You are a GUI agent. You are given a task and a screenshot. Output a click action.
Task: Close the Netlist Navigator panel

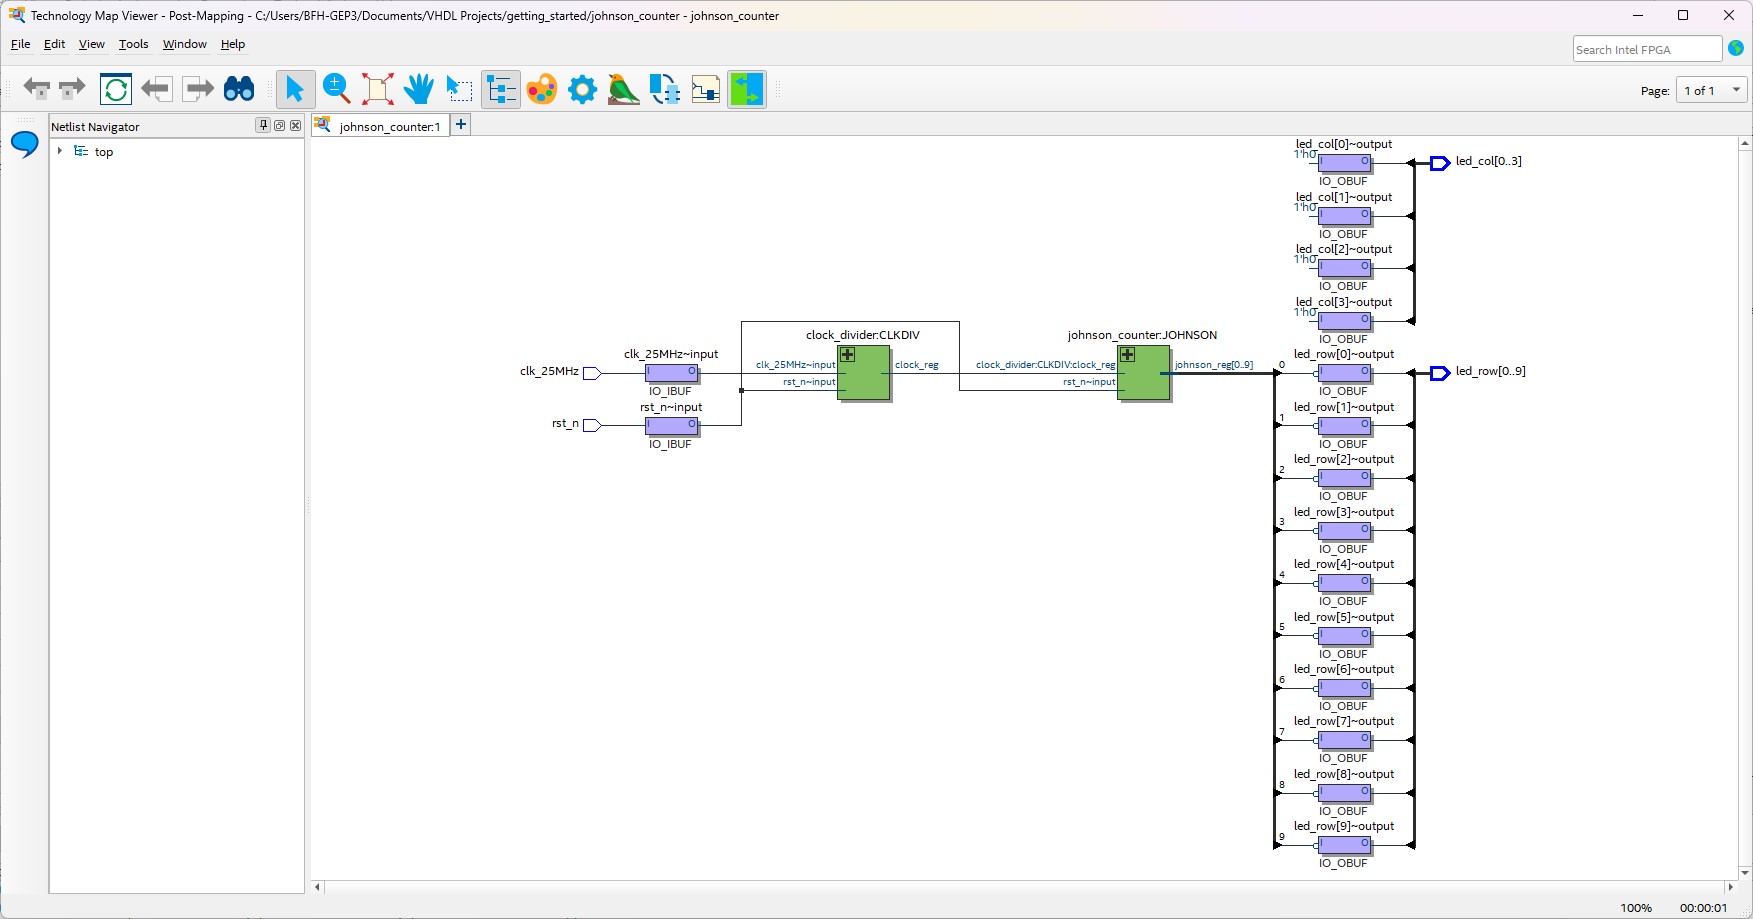[x=296, y=126]
